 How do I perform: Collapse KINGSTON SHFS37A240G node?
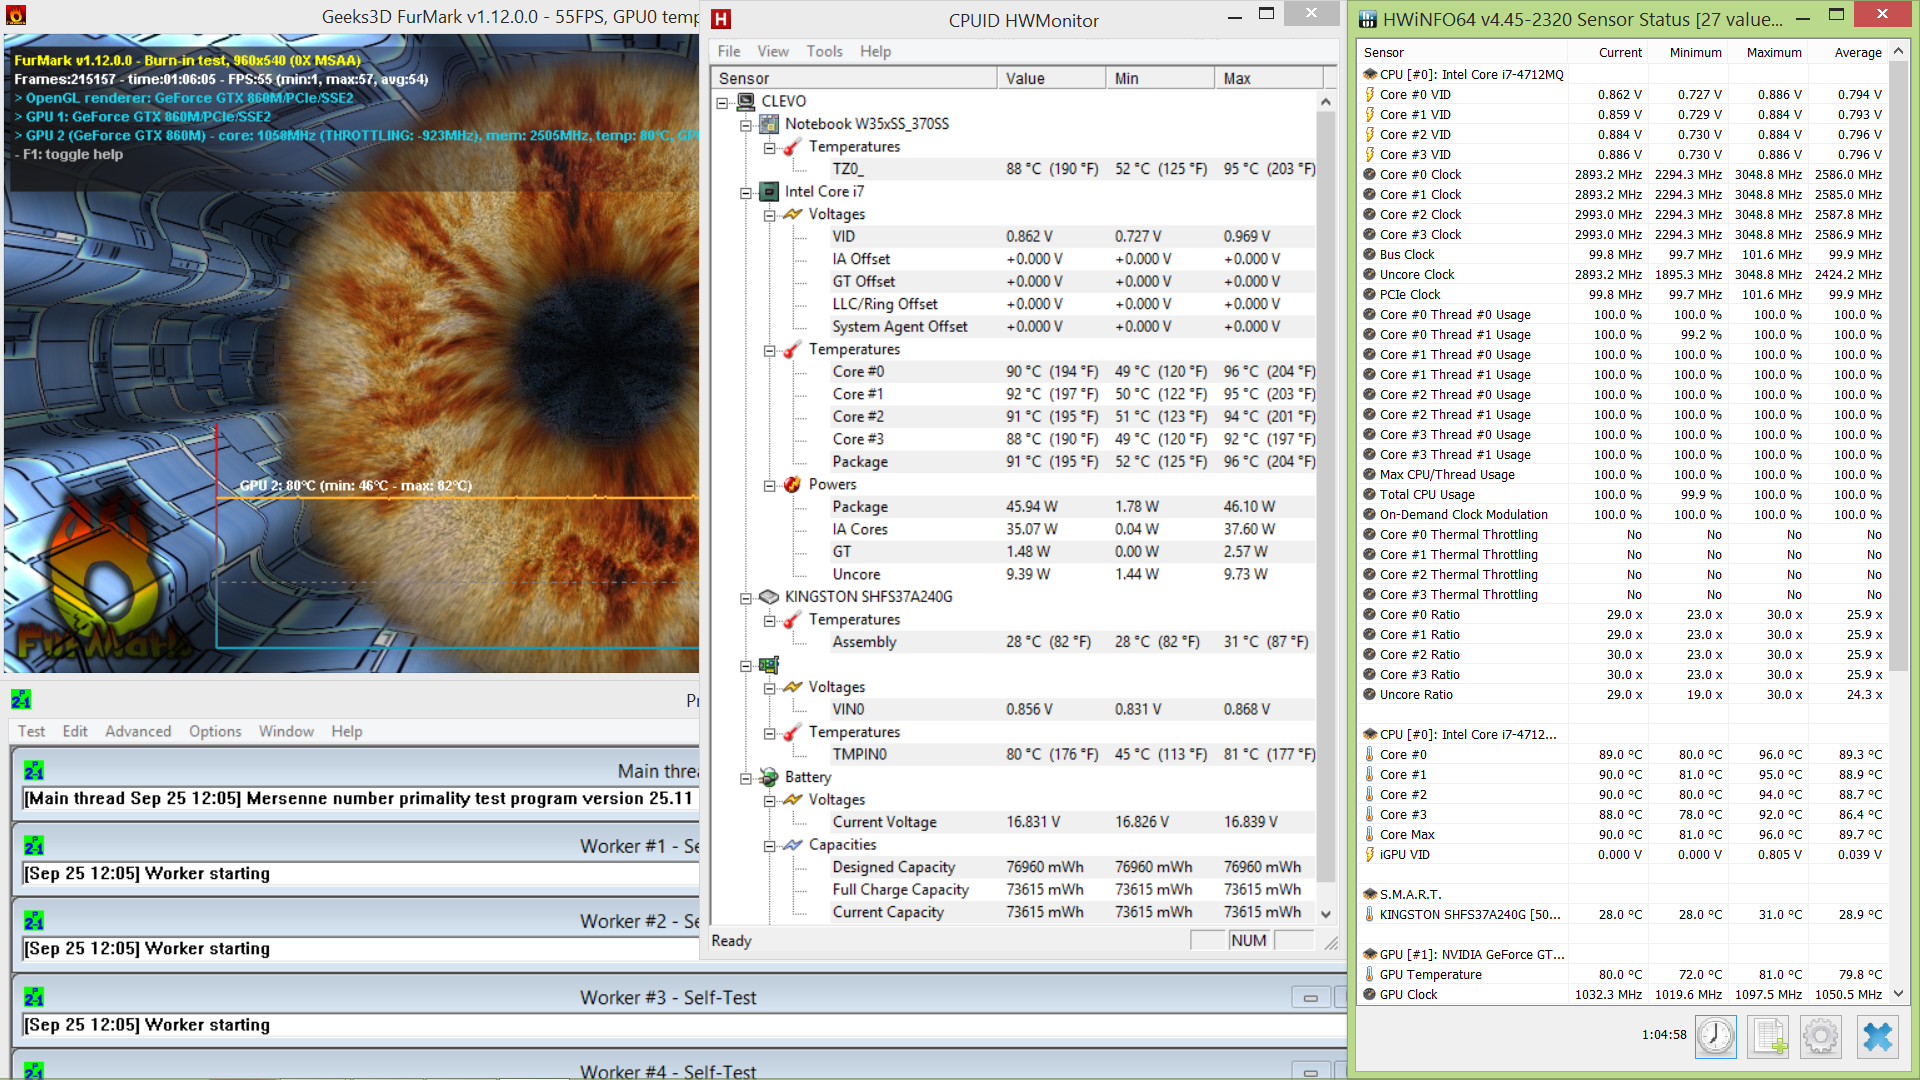point(746,598)
